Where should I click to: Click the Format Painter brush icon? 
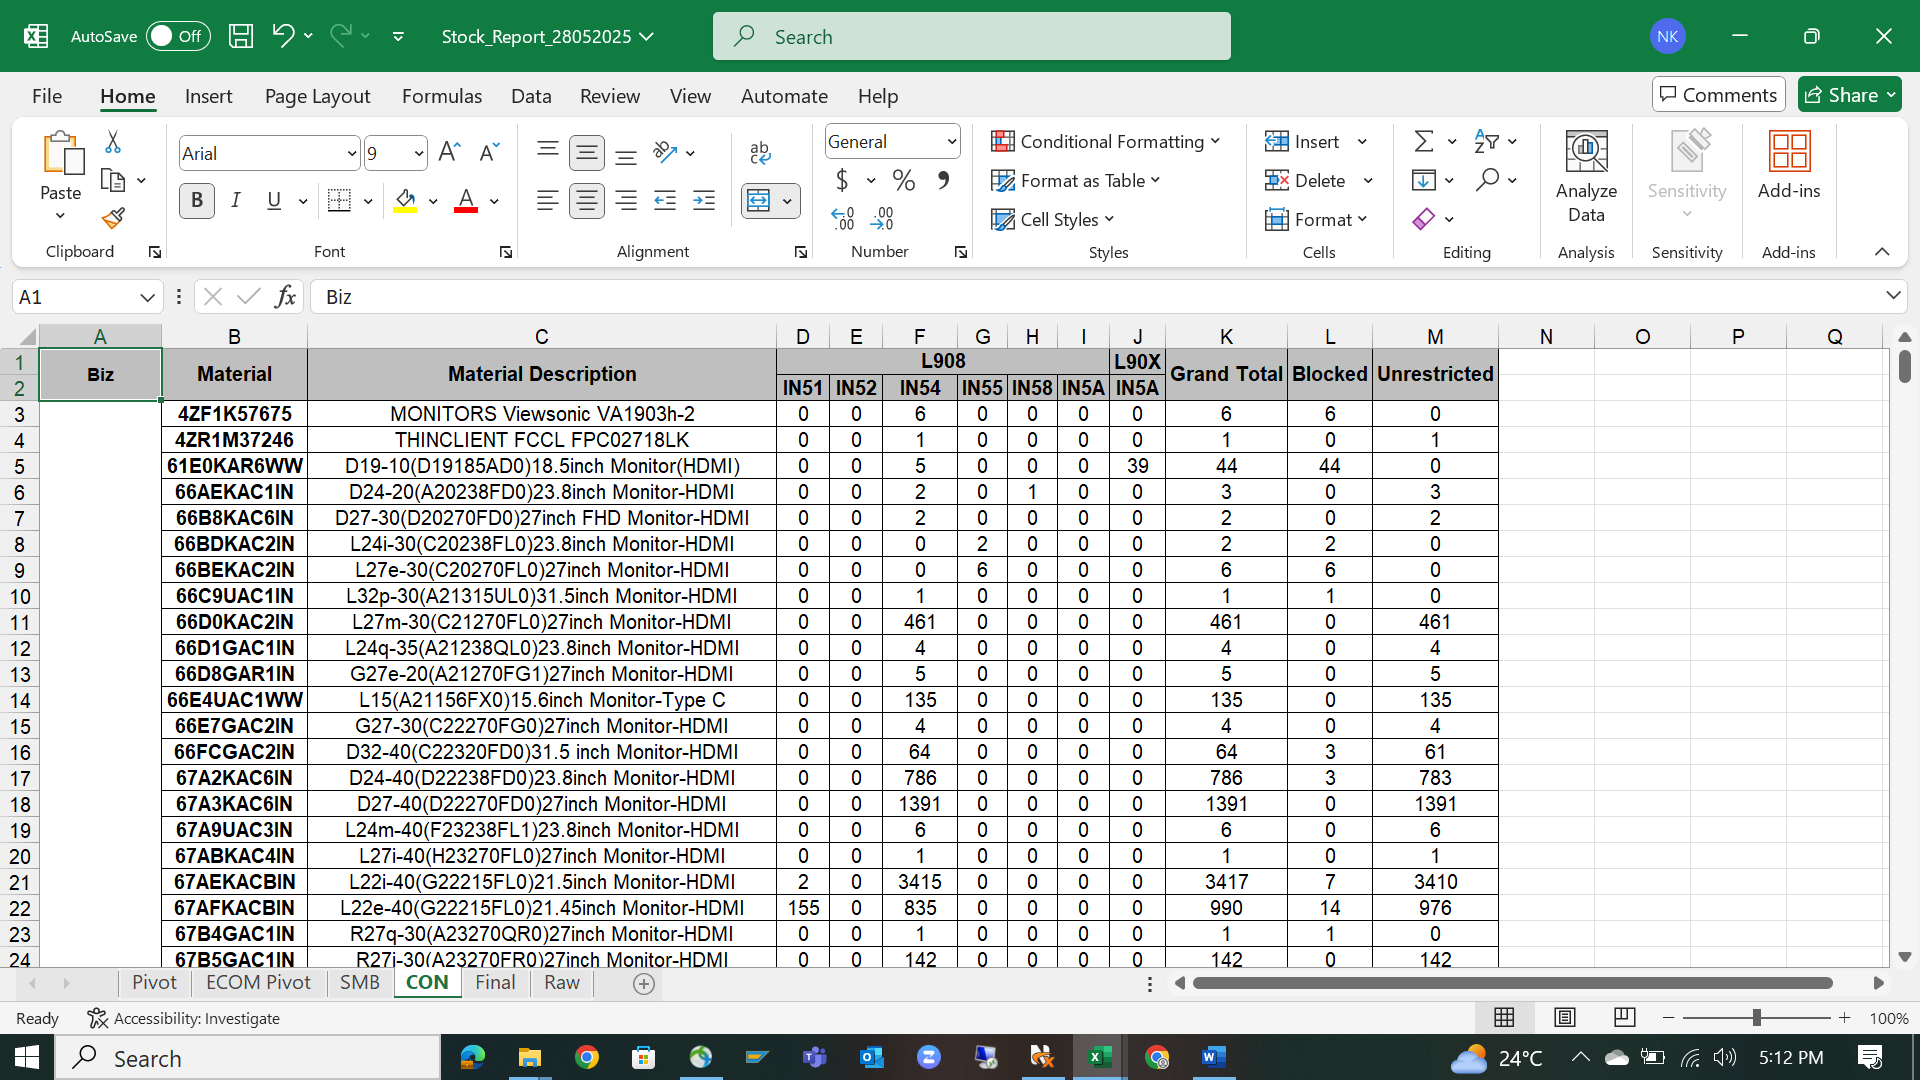point(113,218)
